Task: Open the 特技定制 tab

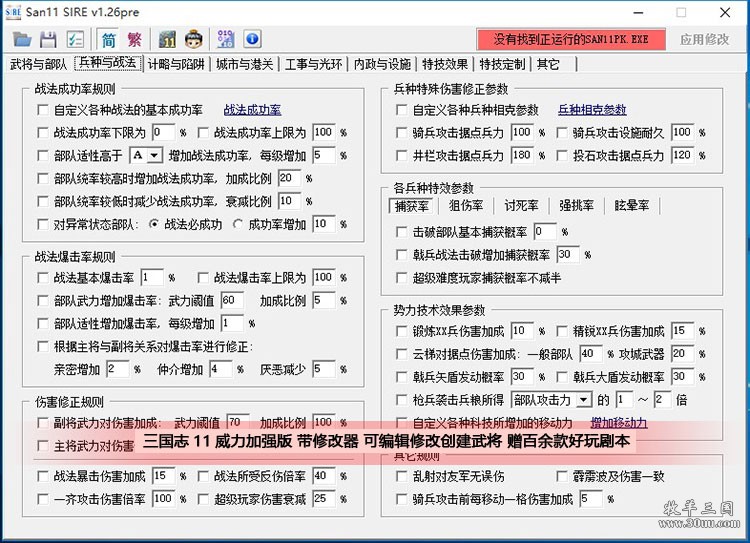Action: coord(502,64)
